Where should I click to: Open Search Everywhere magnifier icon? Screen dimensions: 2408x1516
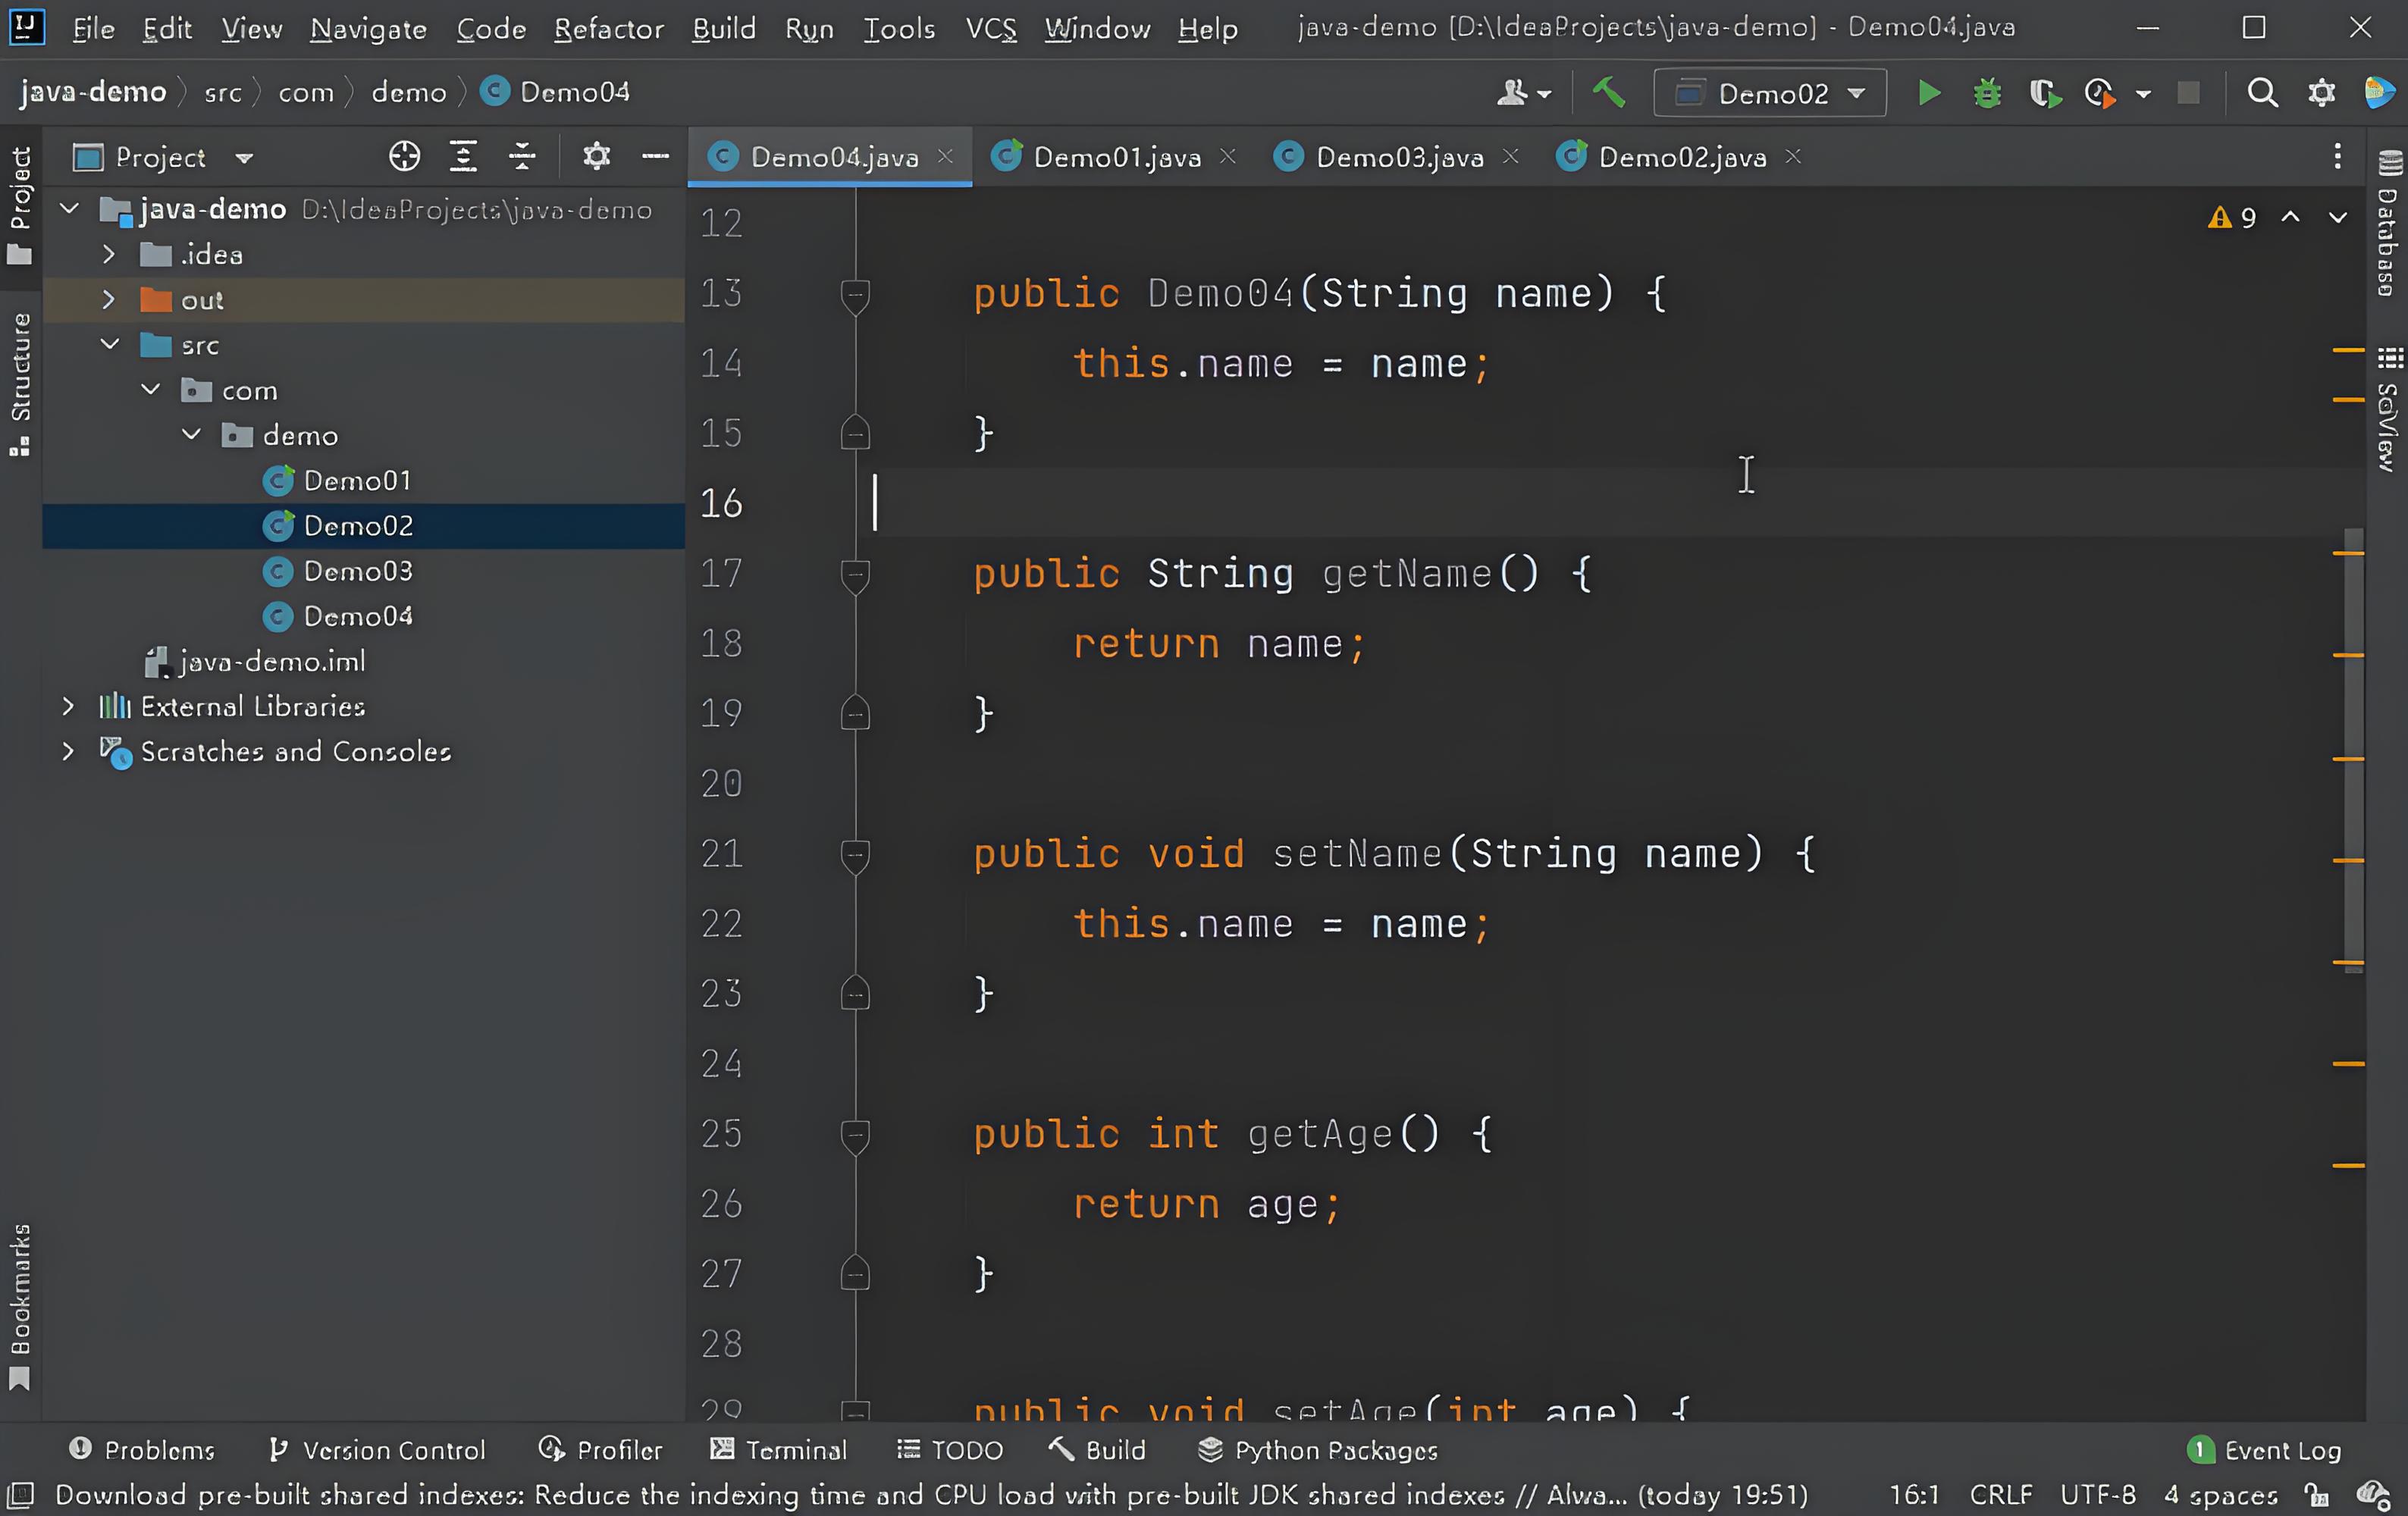(2262, 93)
